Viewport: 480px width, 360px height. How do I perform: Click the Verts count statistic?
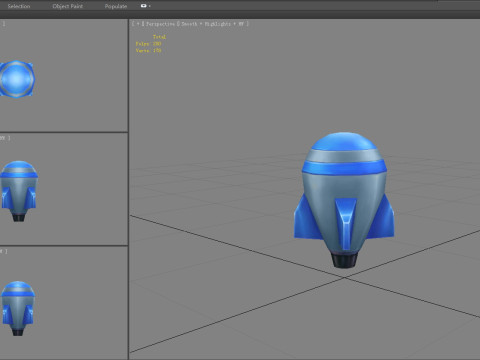pos(148,51)
